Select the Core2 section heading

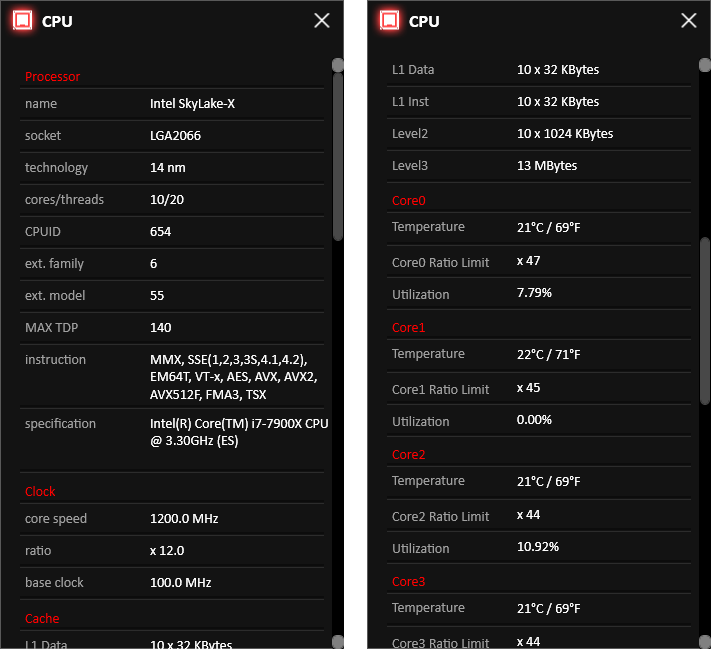pos(409,454)
